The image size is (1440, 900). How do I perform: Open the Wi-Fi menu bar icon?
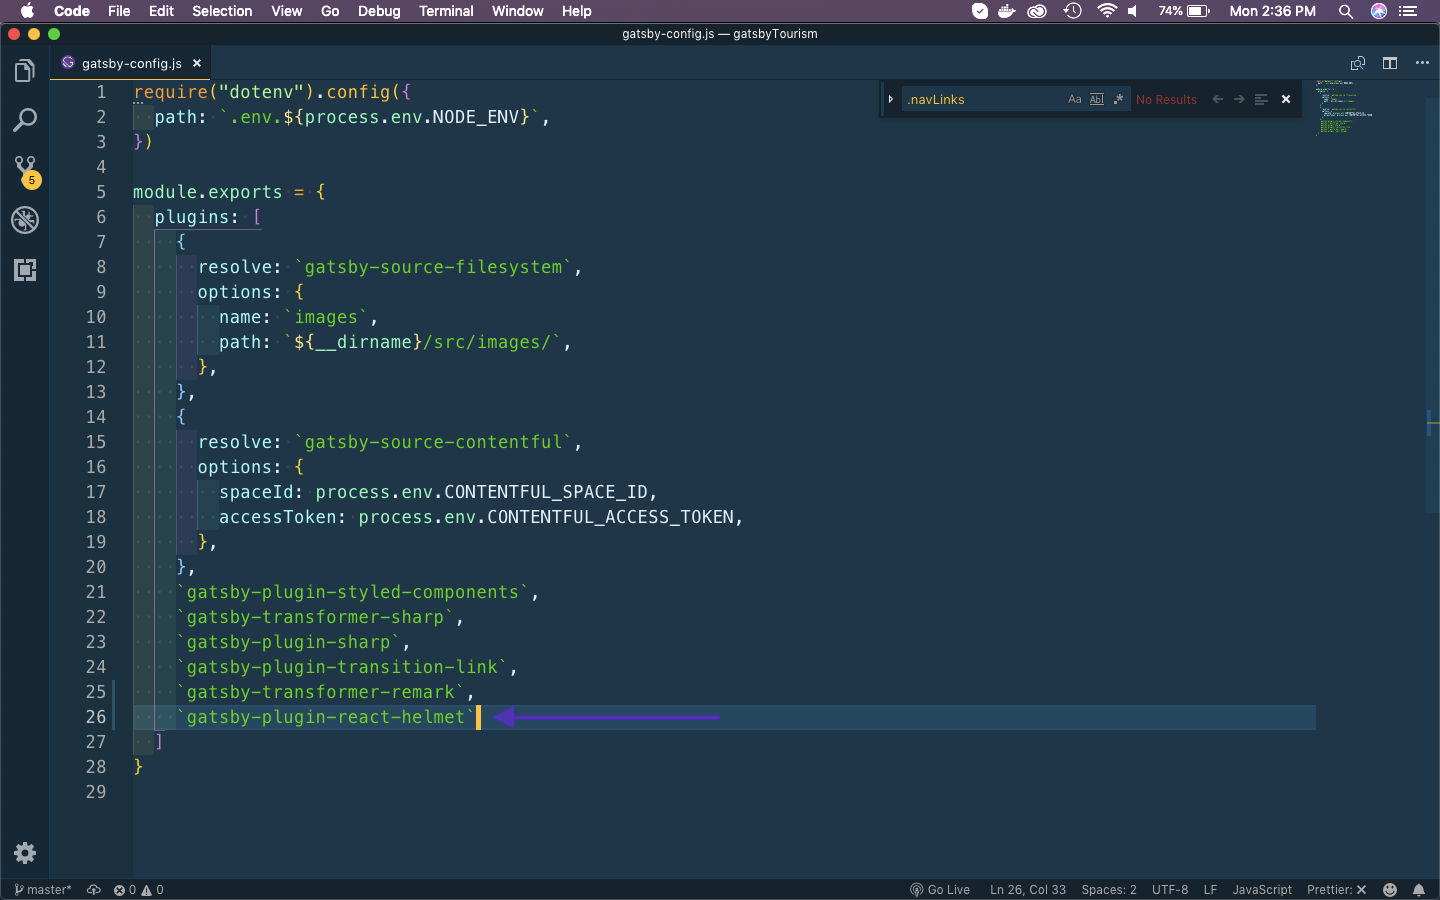1106,11
